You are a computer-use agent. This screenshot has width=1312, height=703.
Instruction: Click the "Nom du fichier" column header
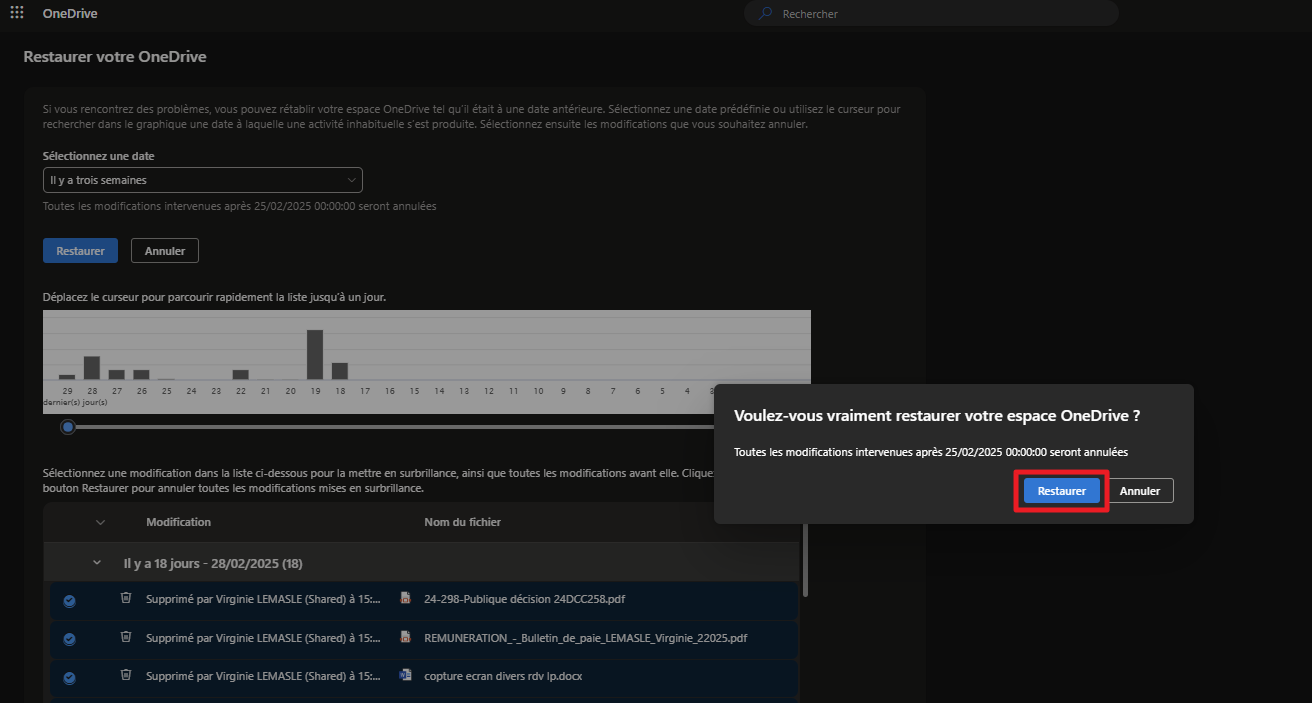463,522
